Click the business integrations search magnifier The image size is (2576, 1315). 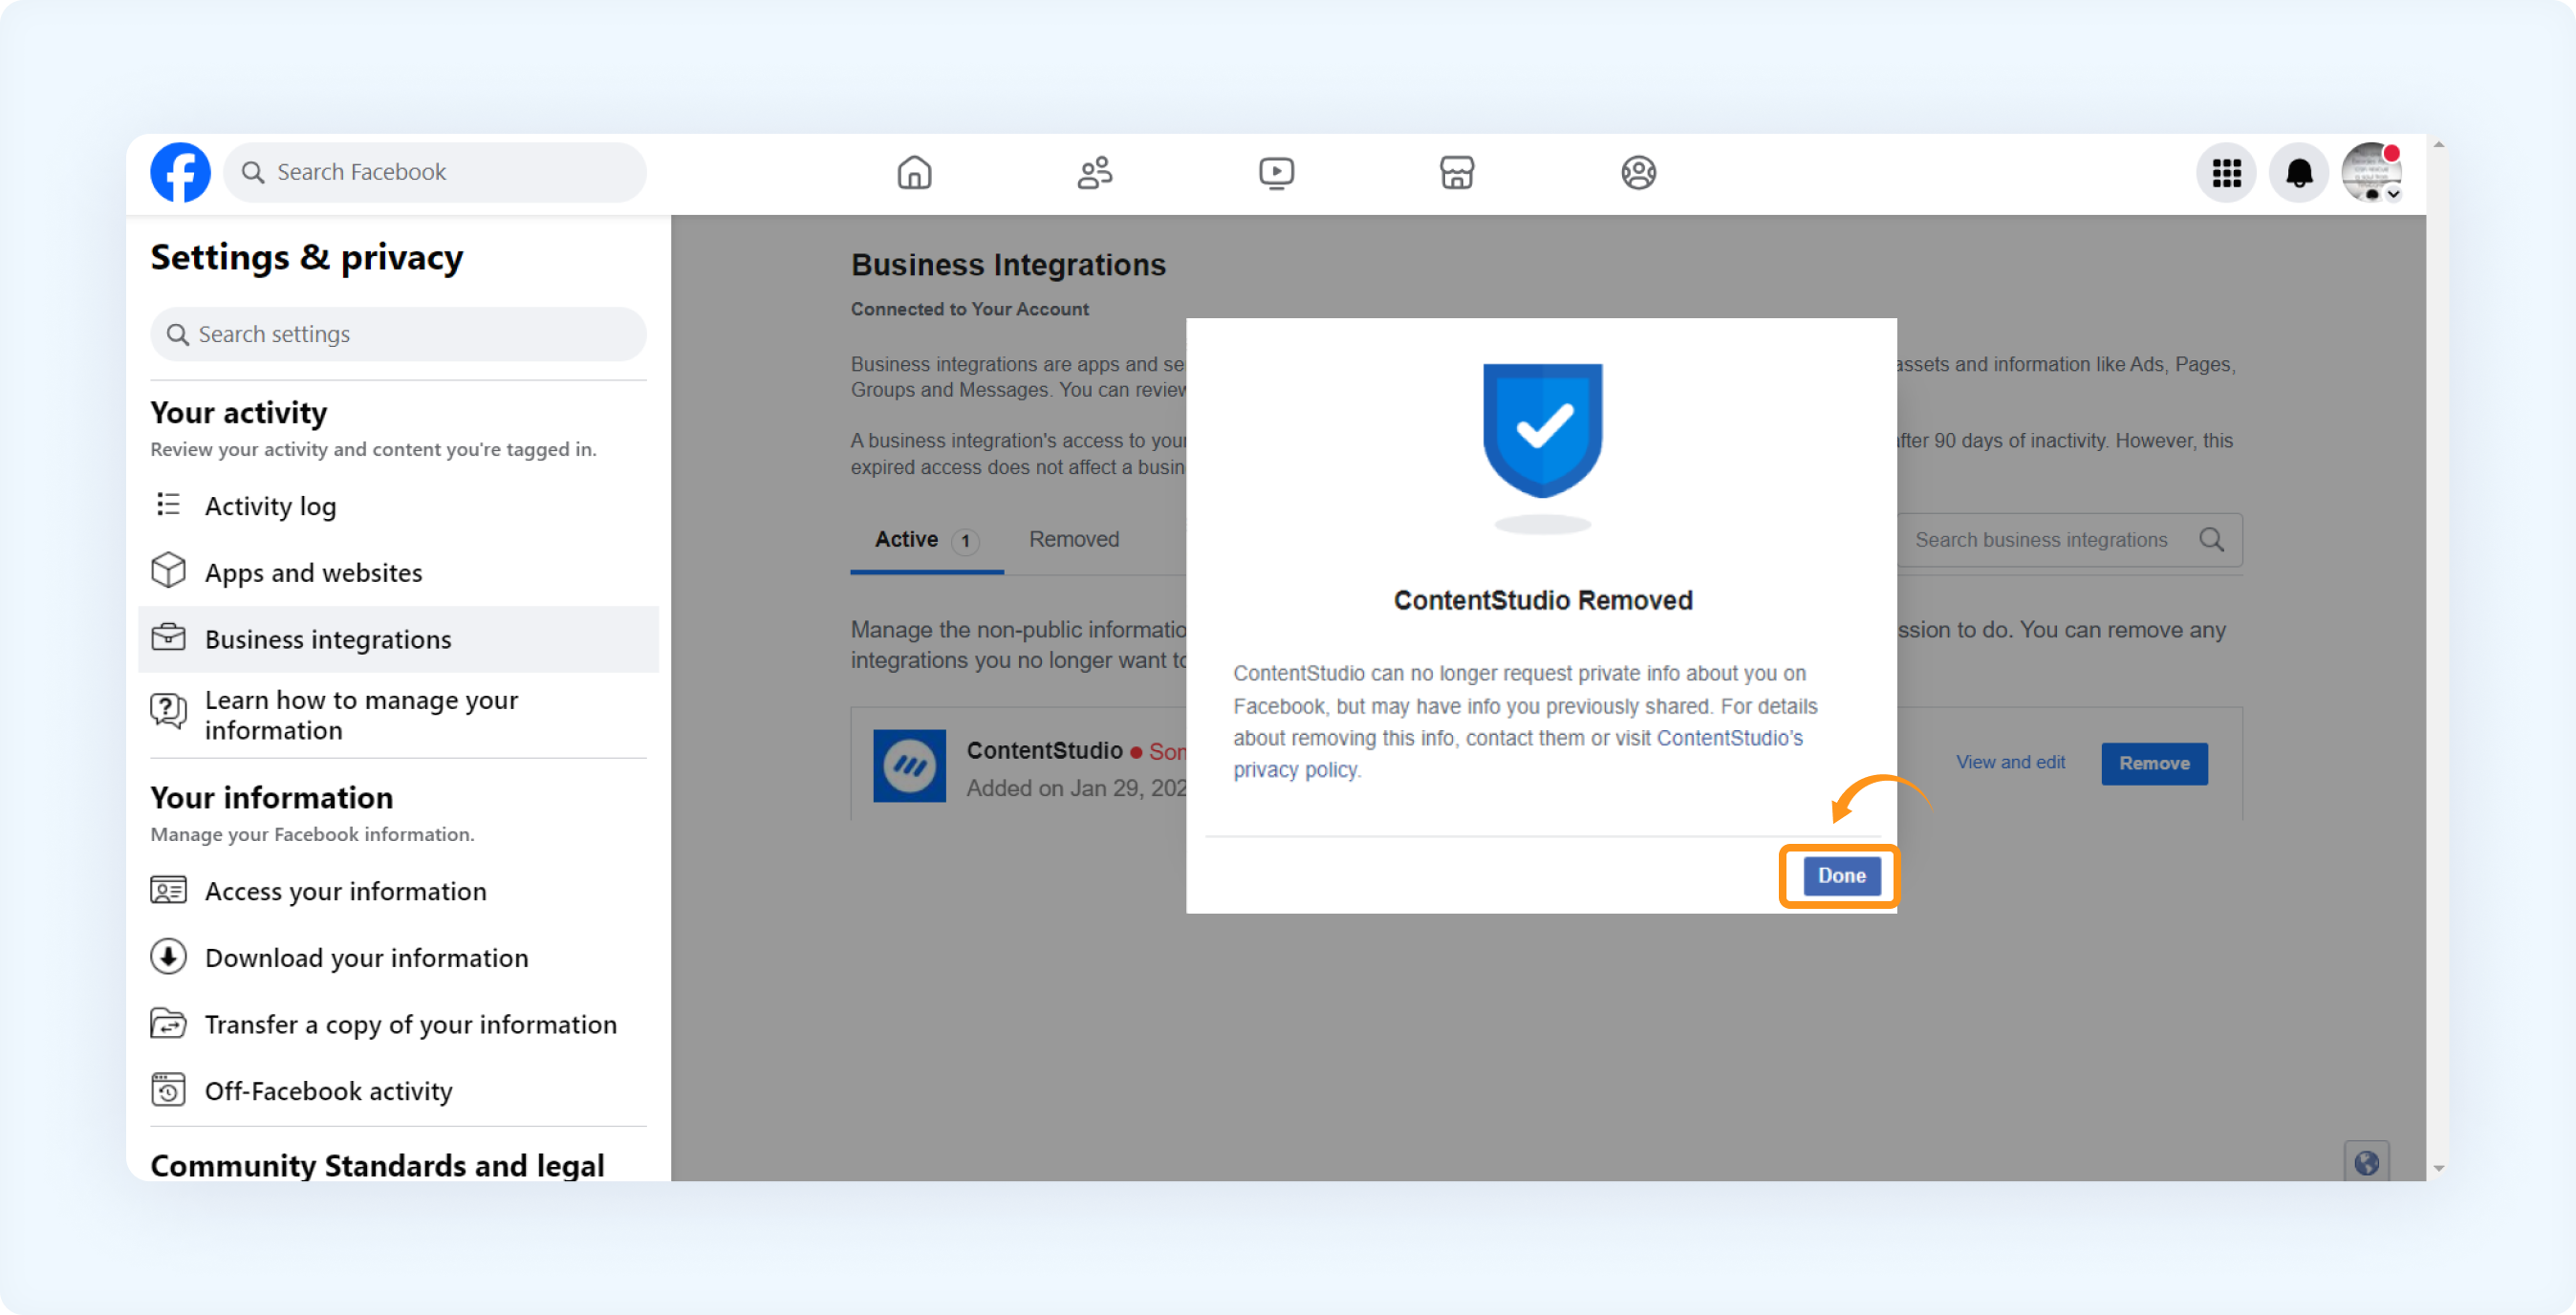[2212, 540]
